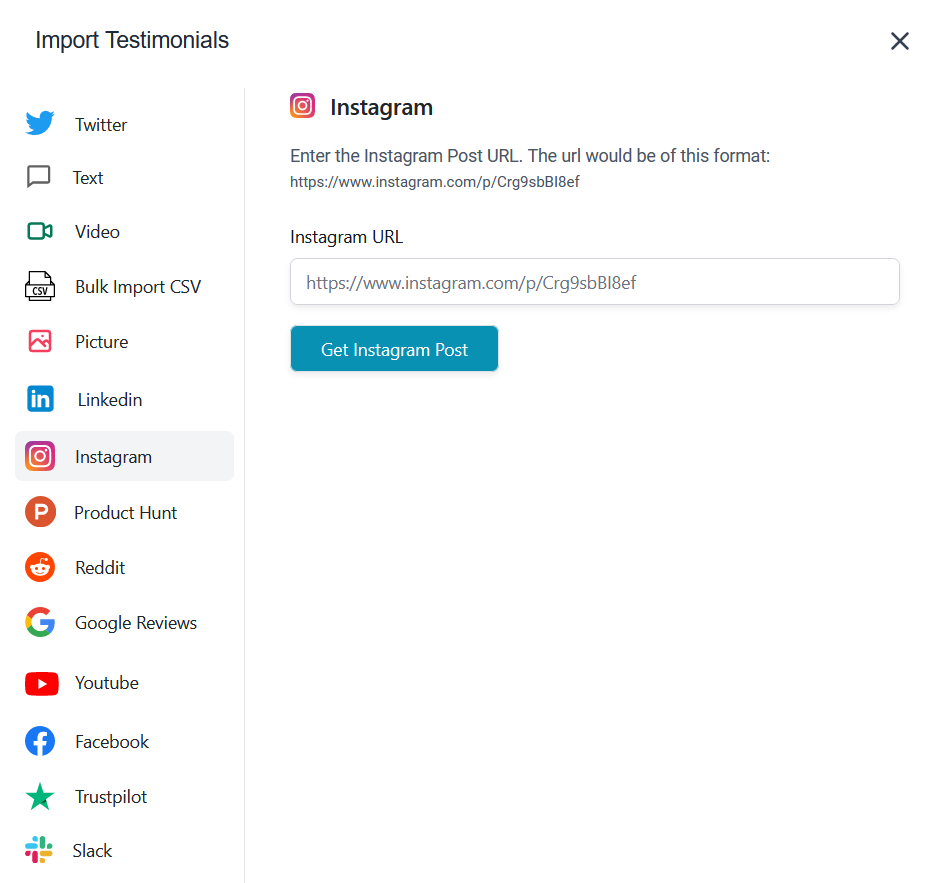Select the LinkedIn logo icon
Viewport: 949px width, 883px height.
click(40, 399)
